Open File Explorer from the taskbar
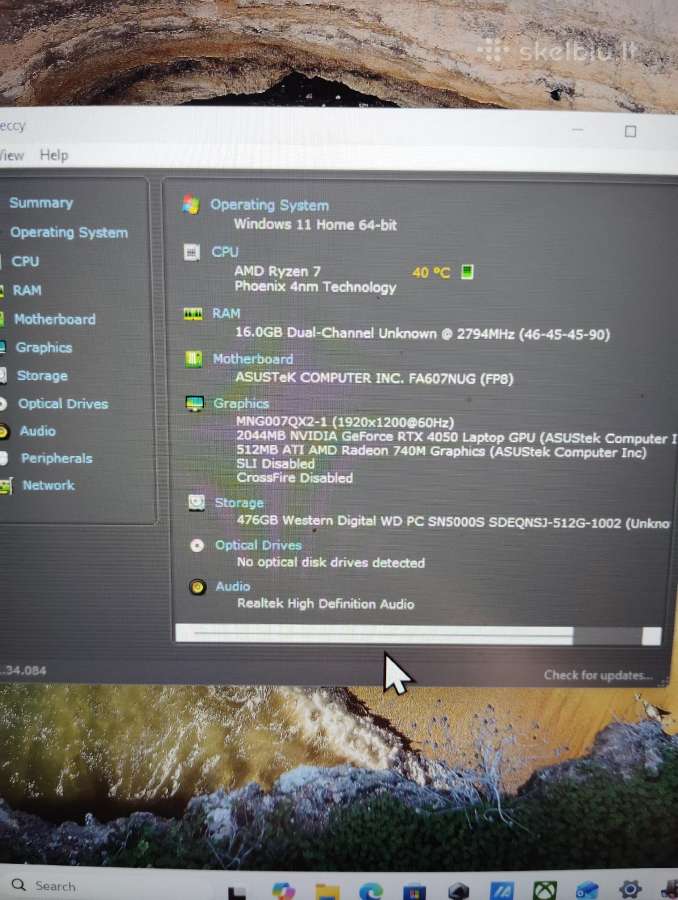Screen dimensions: 678x900 (327, 892)
